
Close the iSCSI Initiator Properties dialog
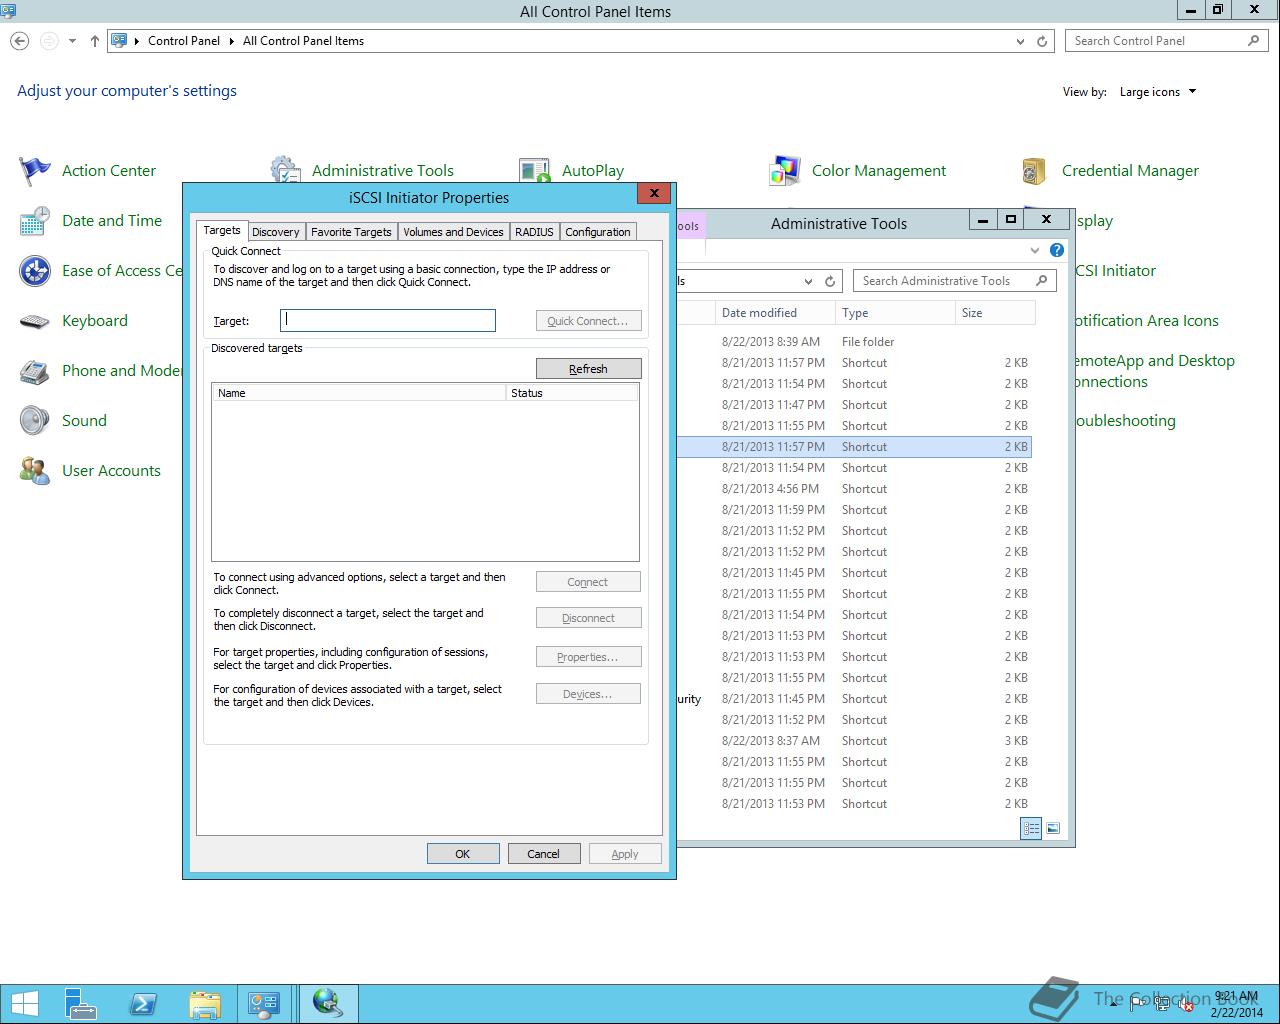point(654,193)
